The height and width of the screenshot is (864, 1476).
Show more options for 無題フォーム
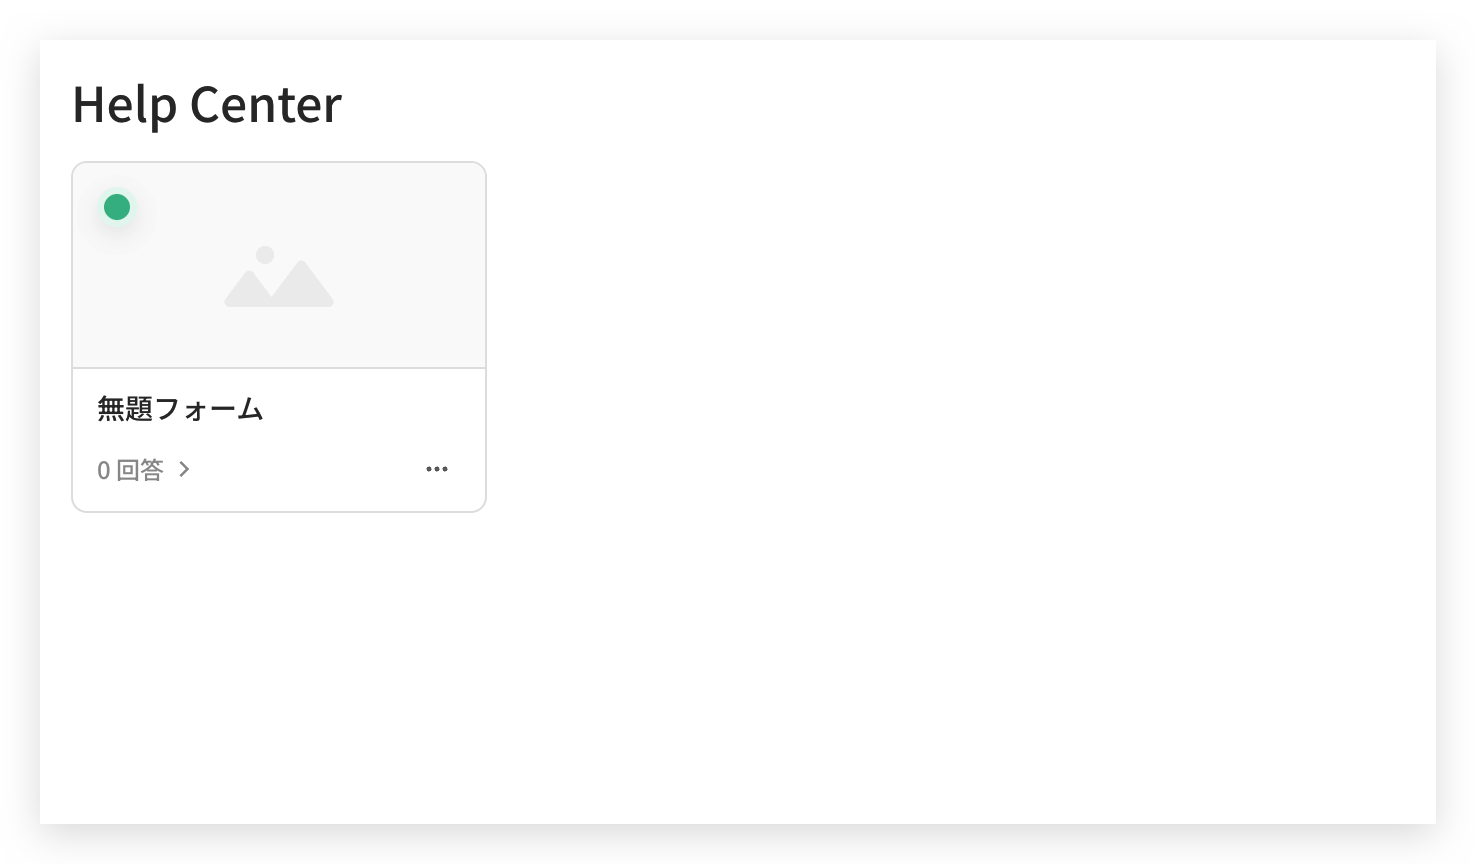(437, 469)
